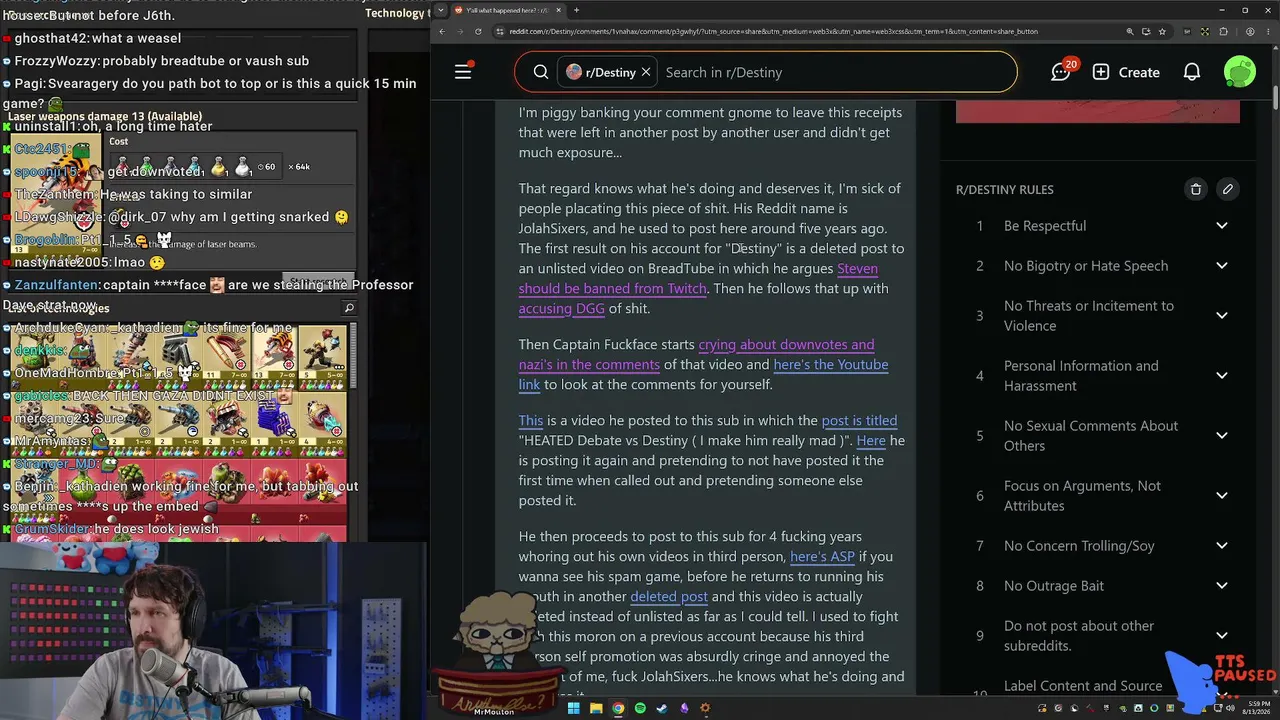1280x720 pixels.
Task: Close the Reddit browser tab
Action: 559,10
